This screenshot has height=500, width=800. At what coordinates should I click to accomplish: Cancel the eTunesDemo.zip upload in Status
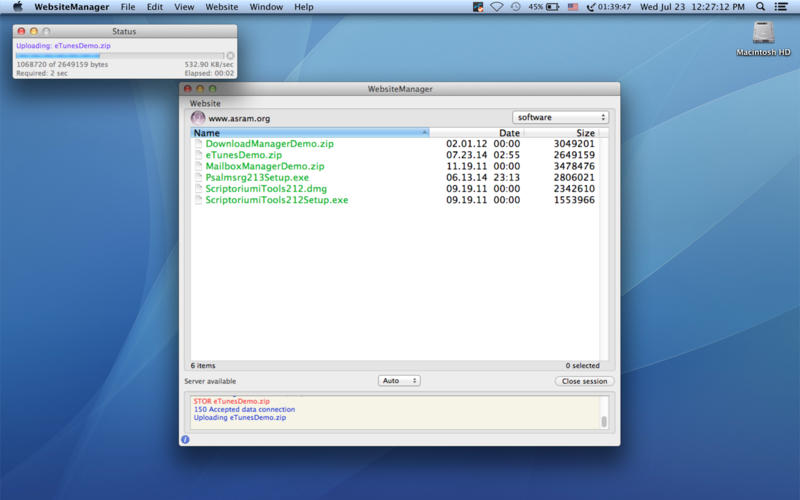click(x=230, y=56)
